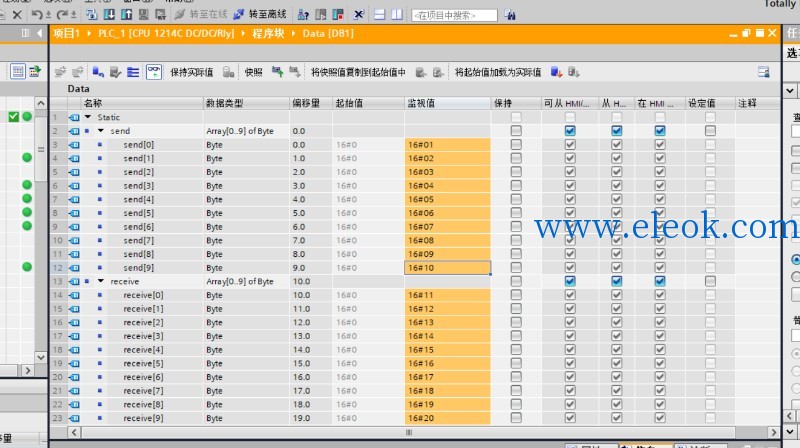Viewport: 800px width, 448px height.
Task: Click the export icon in left panel toolbar
Action: pyautogui.click(x=35, y=71)
